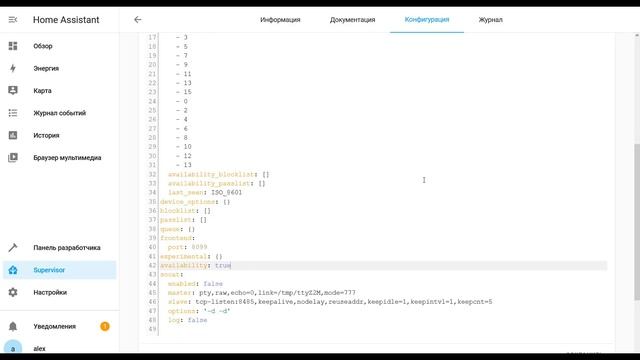Open the История chart icon
This screenshot has height=360, width=640.
13,135
